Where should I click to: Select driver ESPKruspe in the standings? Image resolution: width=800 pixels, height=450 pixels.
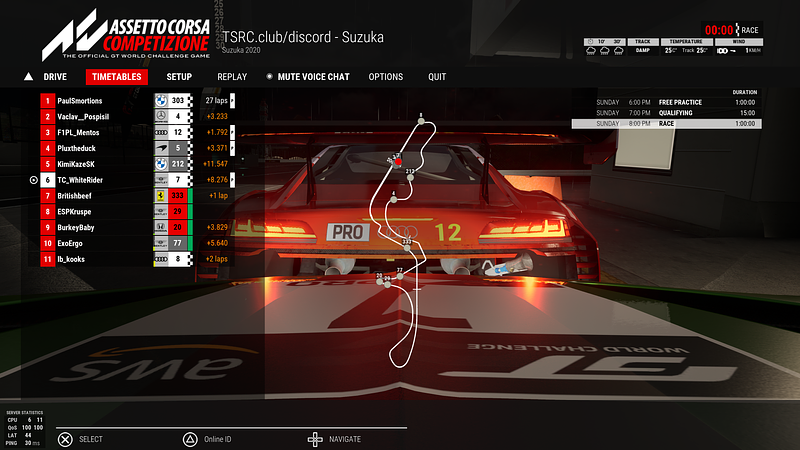tap(74, 211)
